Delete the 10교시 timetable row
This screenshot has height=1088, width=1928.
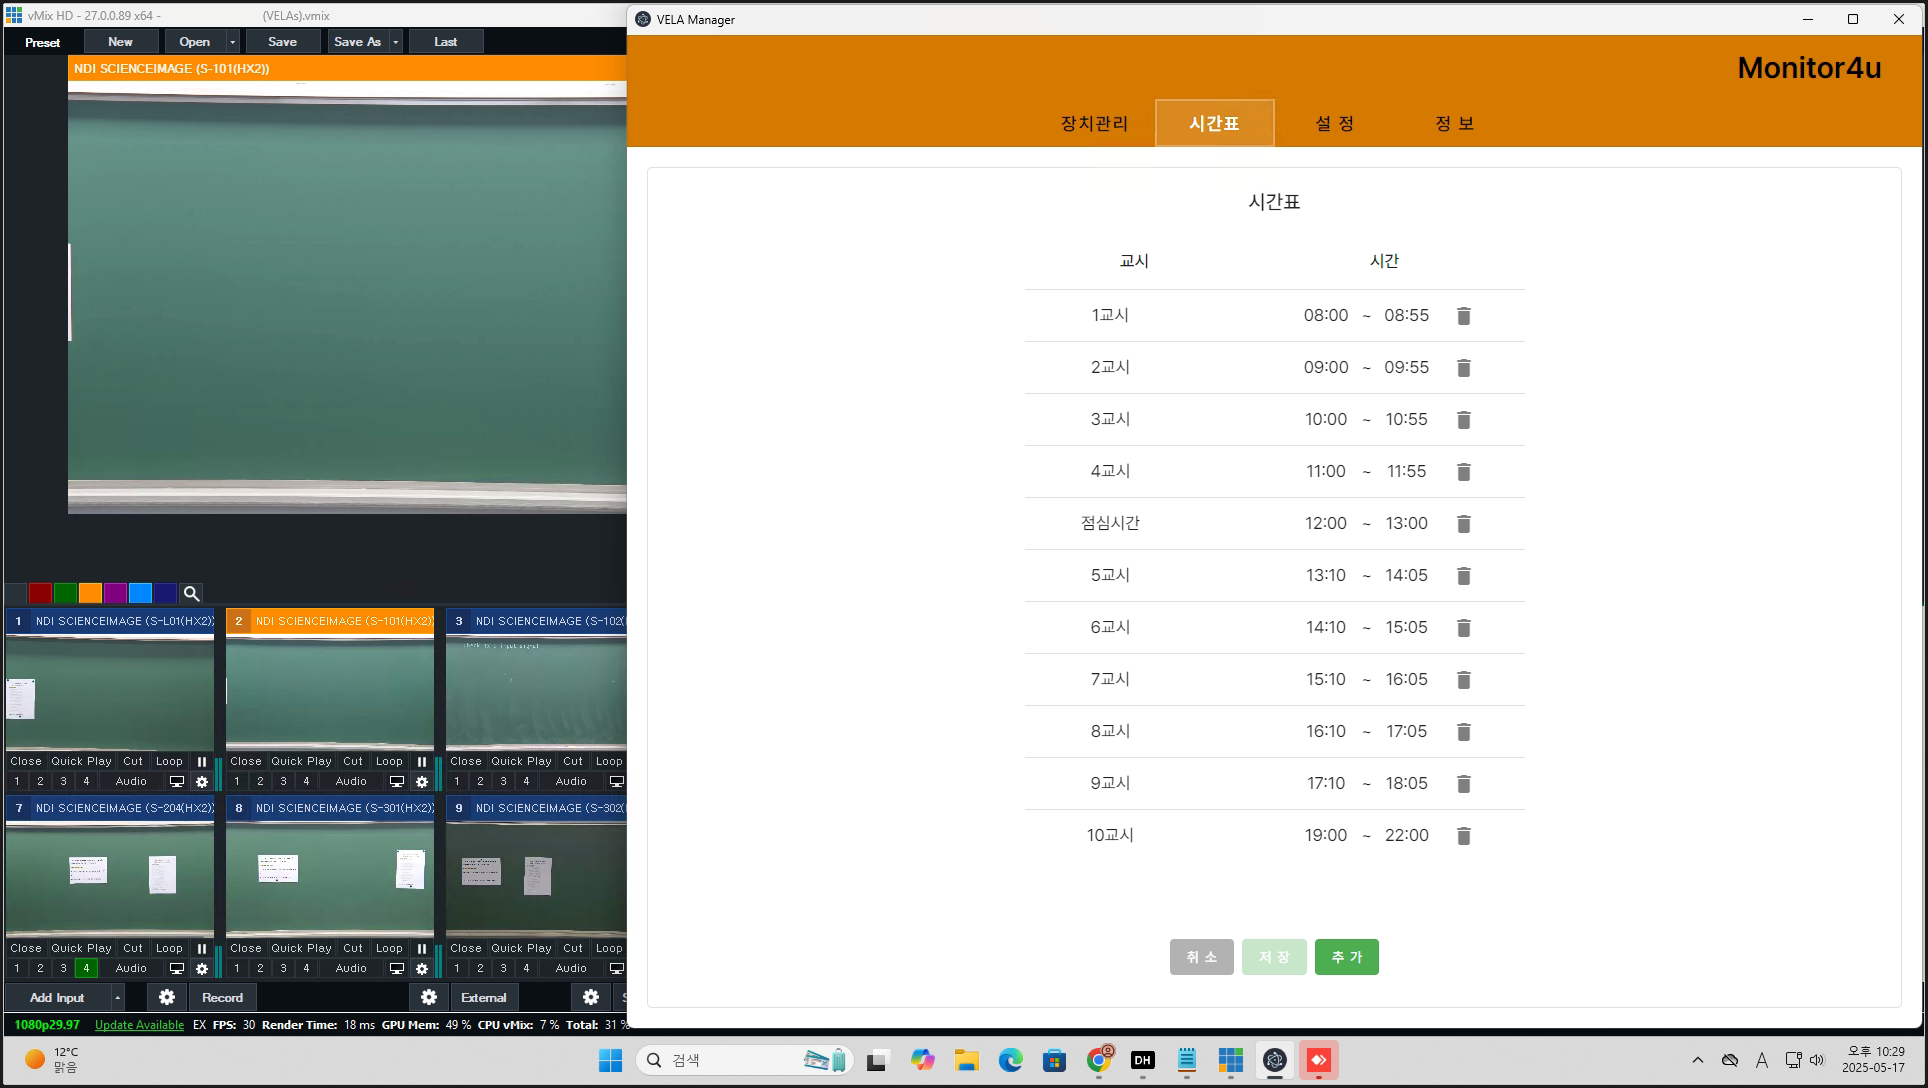coord(1463,836)
